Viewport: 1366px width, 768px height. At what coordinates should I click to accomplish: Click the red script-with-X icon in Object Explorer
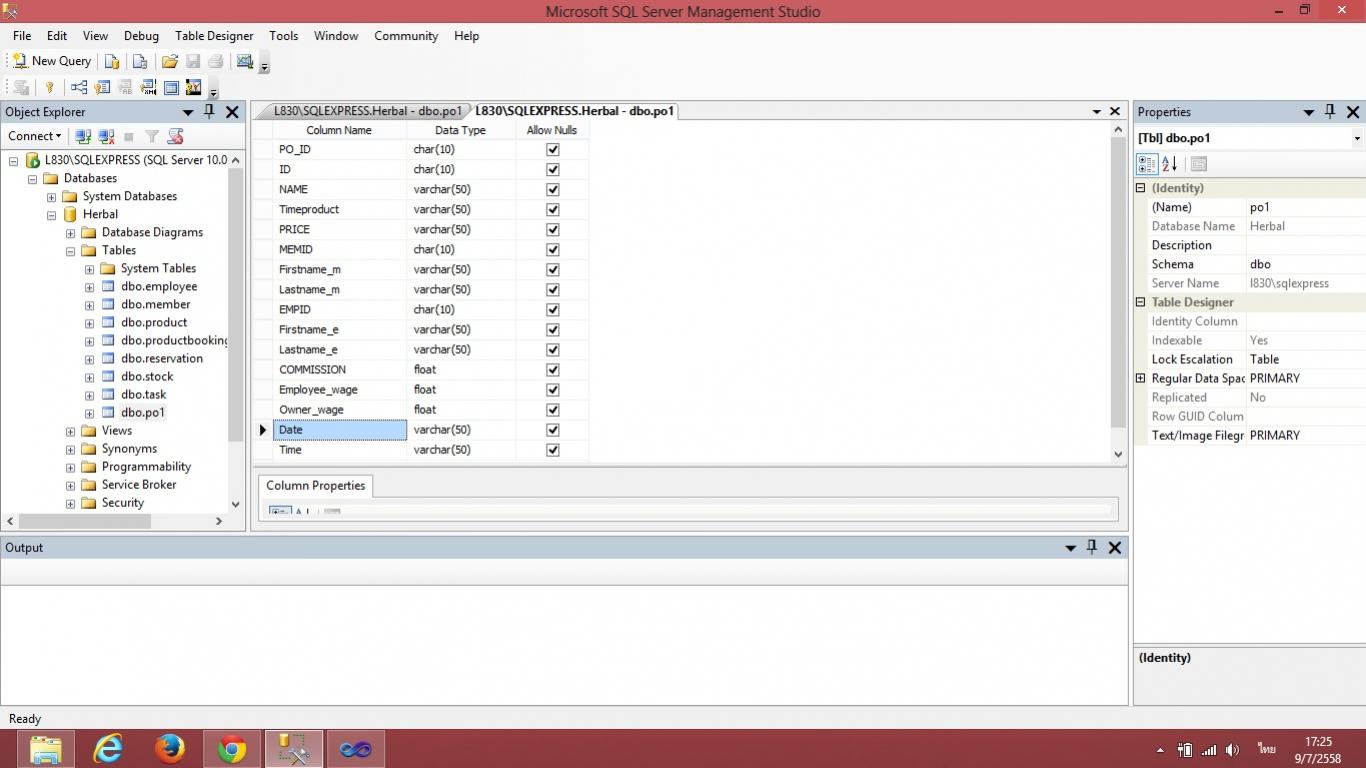point(176,136)
